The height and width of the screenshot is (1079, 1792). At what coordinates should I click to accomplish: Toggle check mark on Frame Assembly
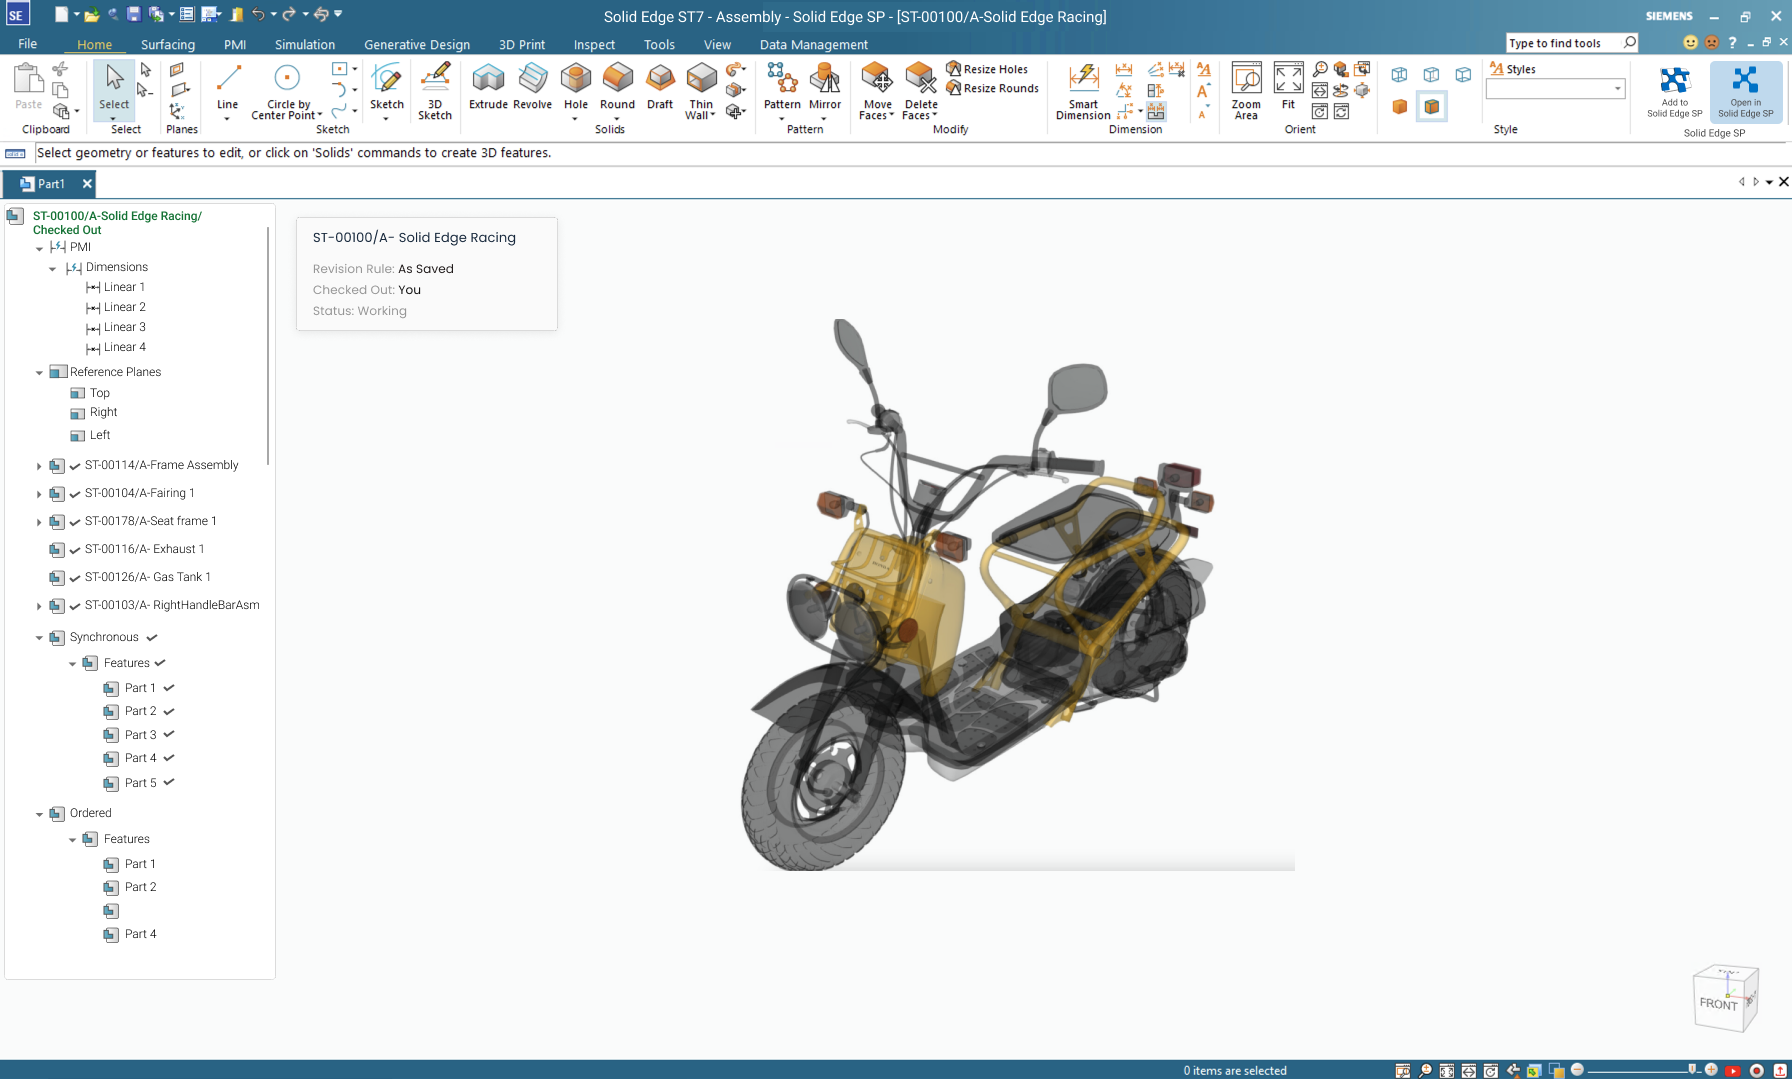click(75, 466)
